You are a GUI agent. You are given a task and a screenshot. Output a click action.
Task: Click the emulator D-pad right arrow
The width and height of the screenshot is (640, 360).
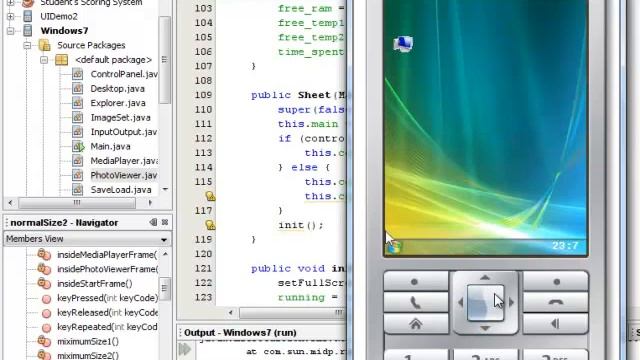[511, 302]
